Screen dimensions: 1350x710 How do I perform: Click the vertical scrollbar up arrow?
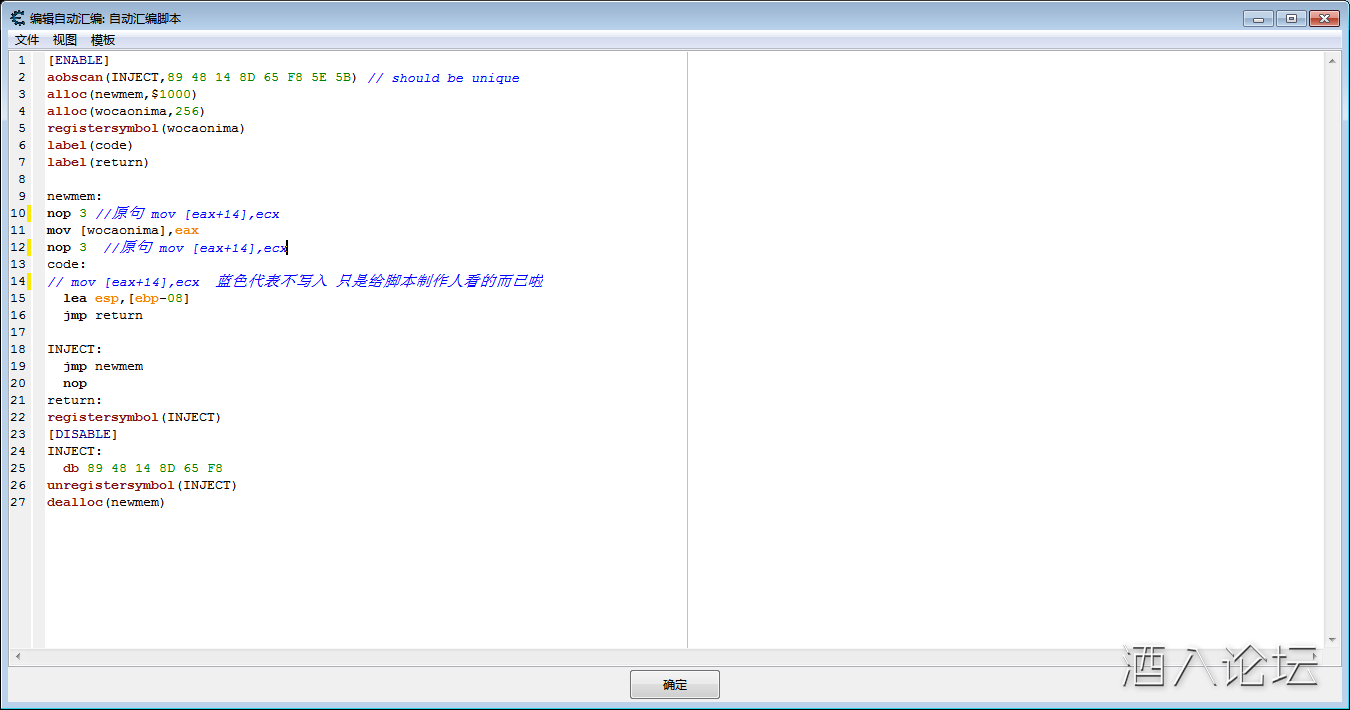(x=1332, y=61)
